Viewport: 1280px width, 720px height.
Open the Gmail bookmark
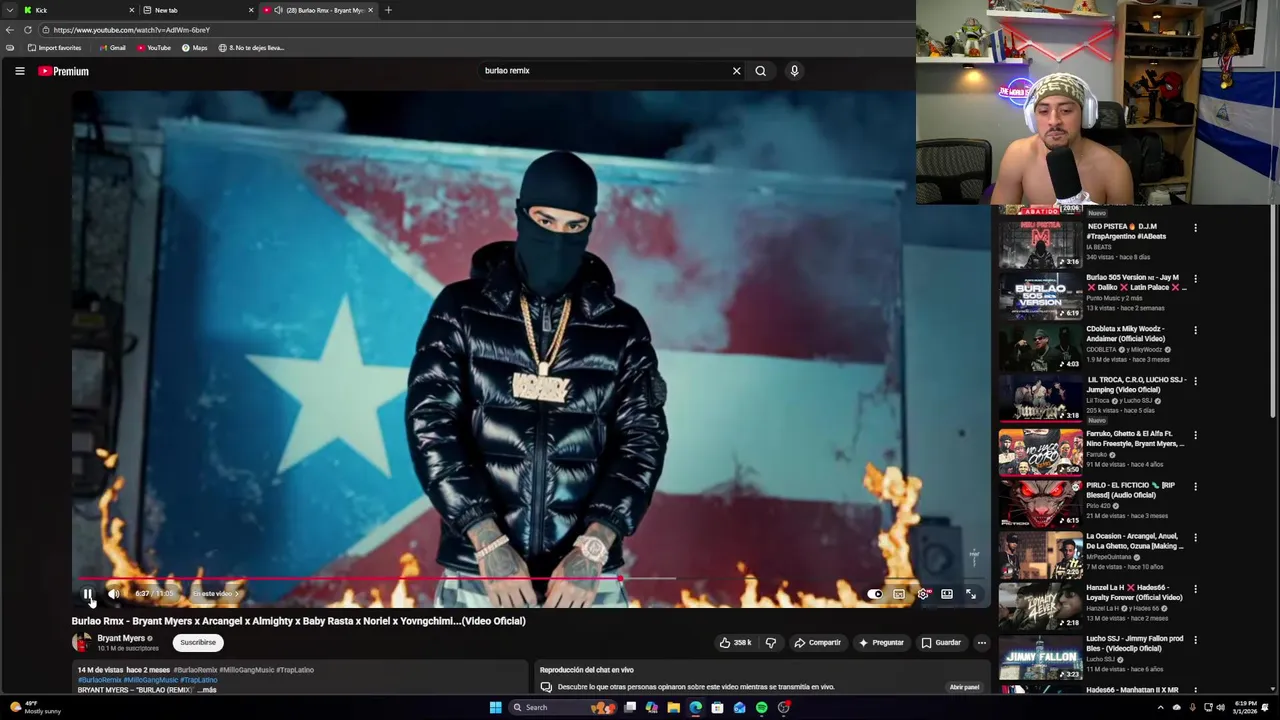point(112,48)
